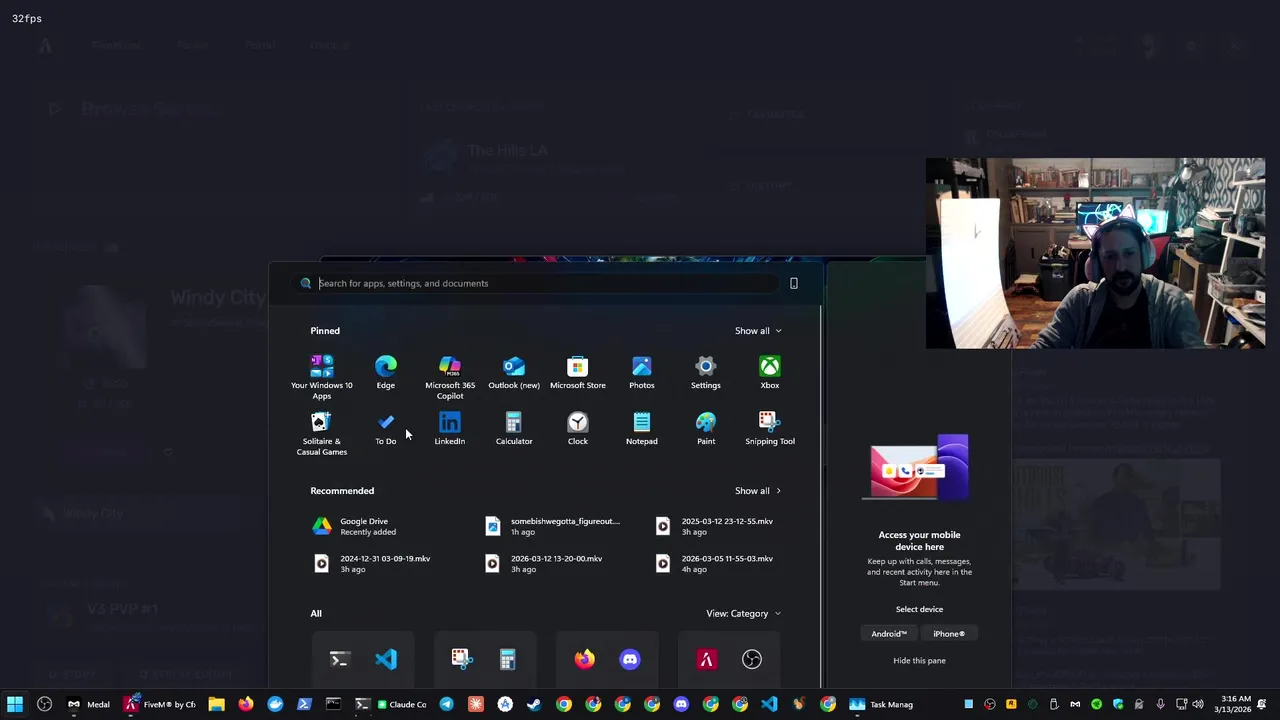The width and height of the screenshot is (1280, 720).
Task: Open 2024-12-31 03-09-19.mkv file
Action: pos(372,564)
